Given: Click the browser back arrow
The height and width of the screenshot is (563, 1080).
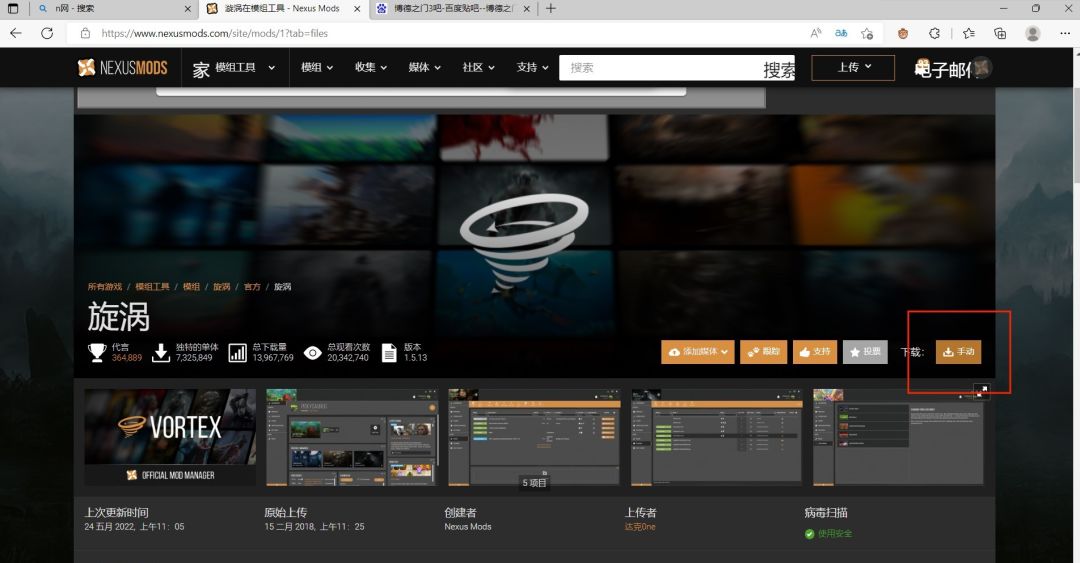Looking at the screenshot, I should [x=16, y=33].
